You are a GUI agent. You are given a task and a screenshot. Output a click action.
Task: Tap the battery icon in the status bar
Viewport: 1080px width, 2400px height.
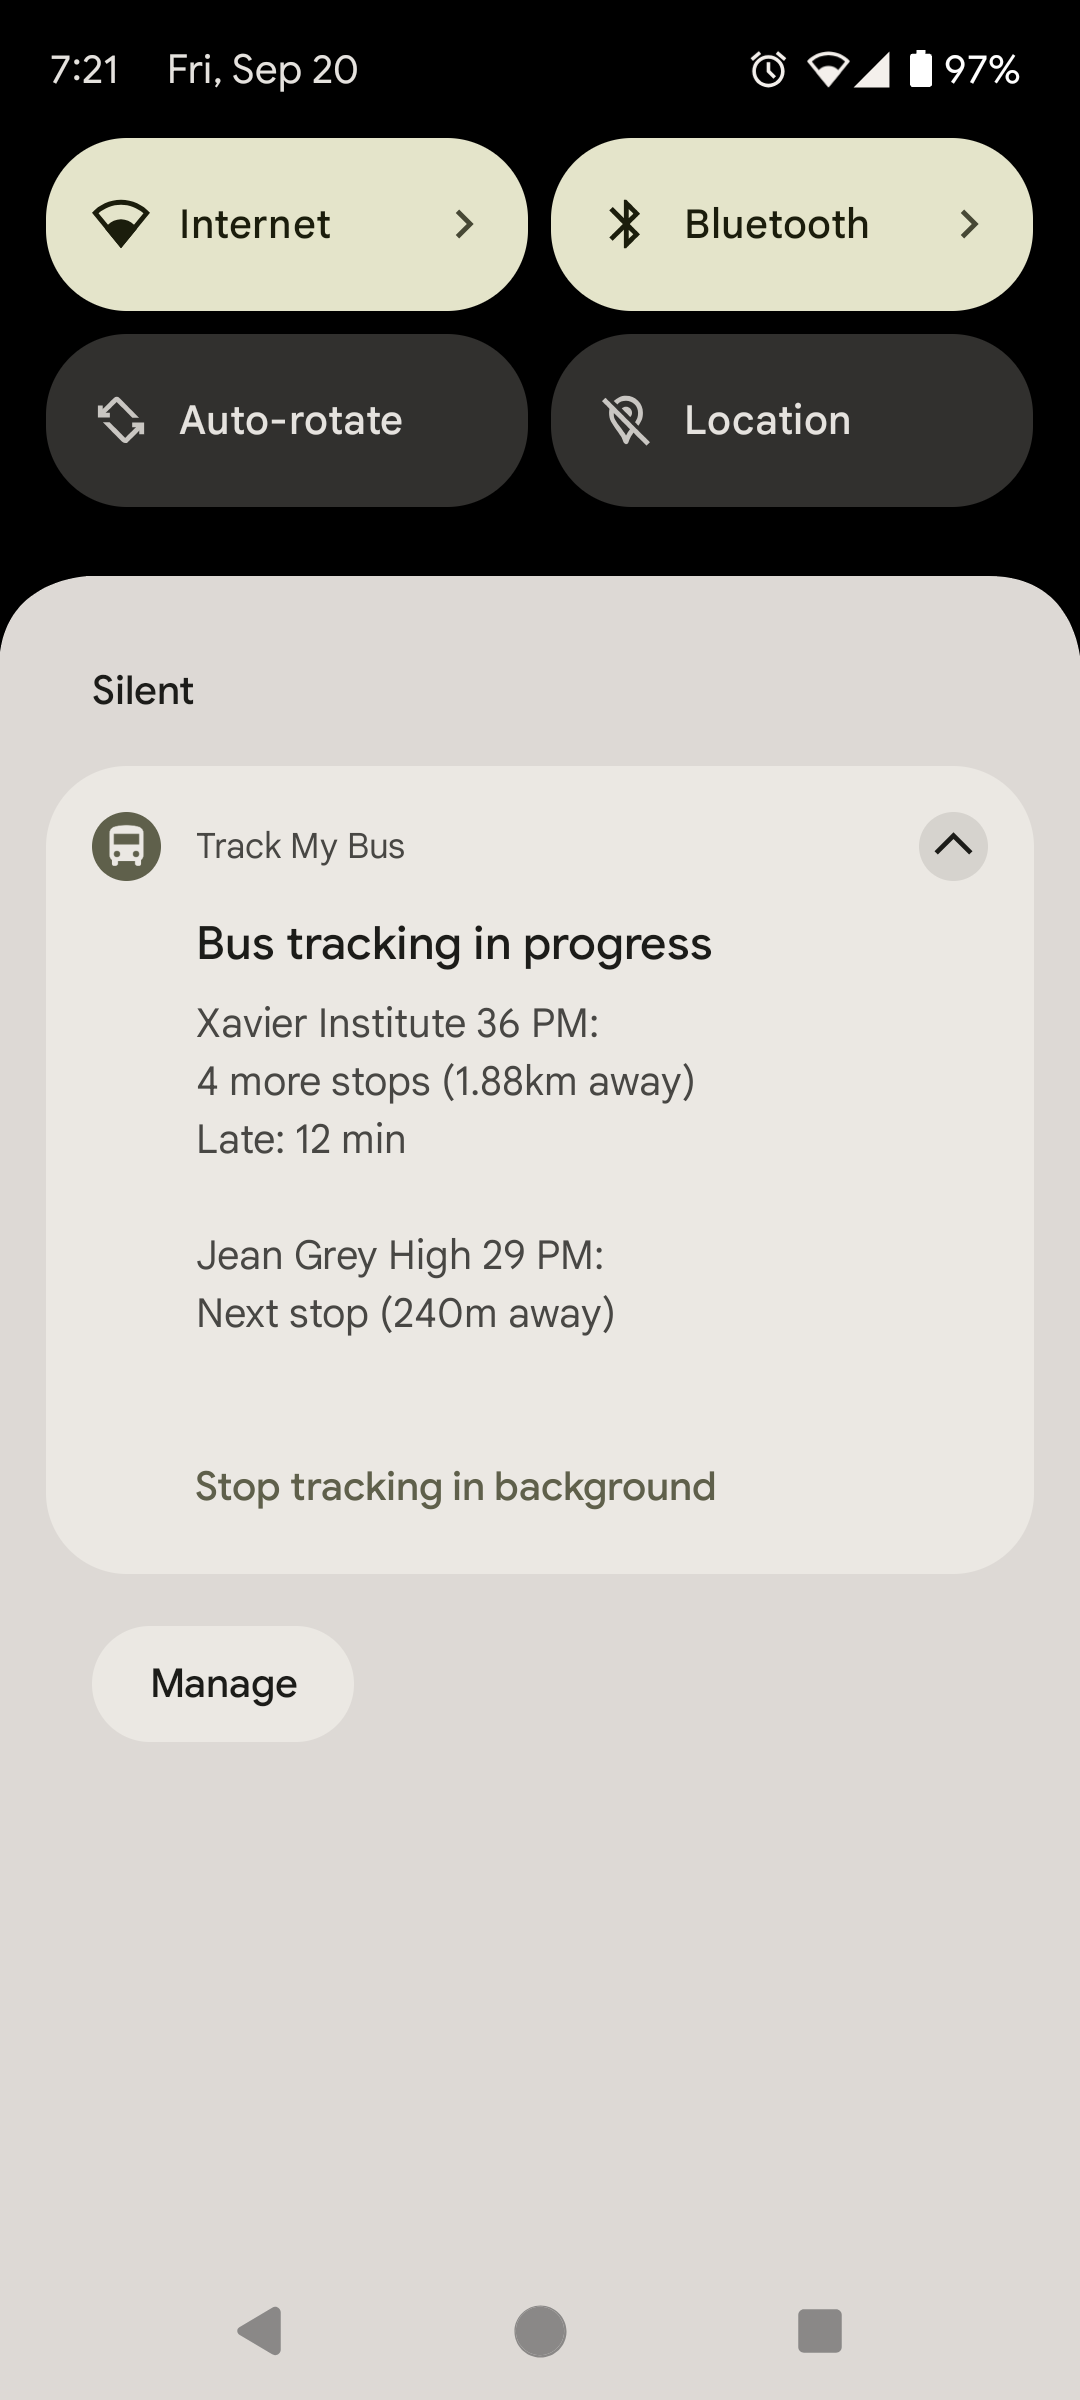point(918,68)
